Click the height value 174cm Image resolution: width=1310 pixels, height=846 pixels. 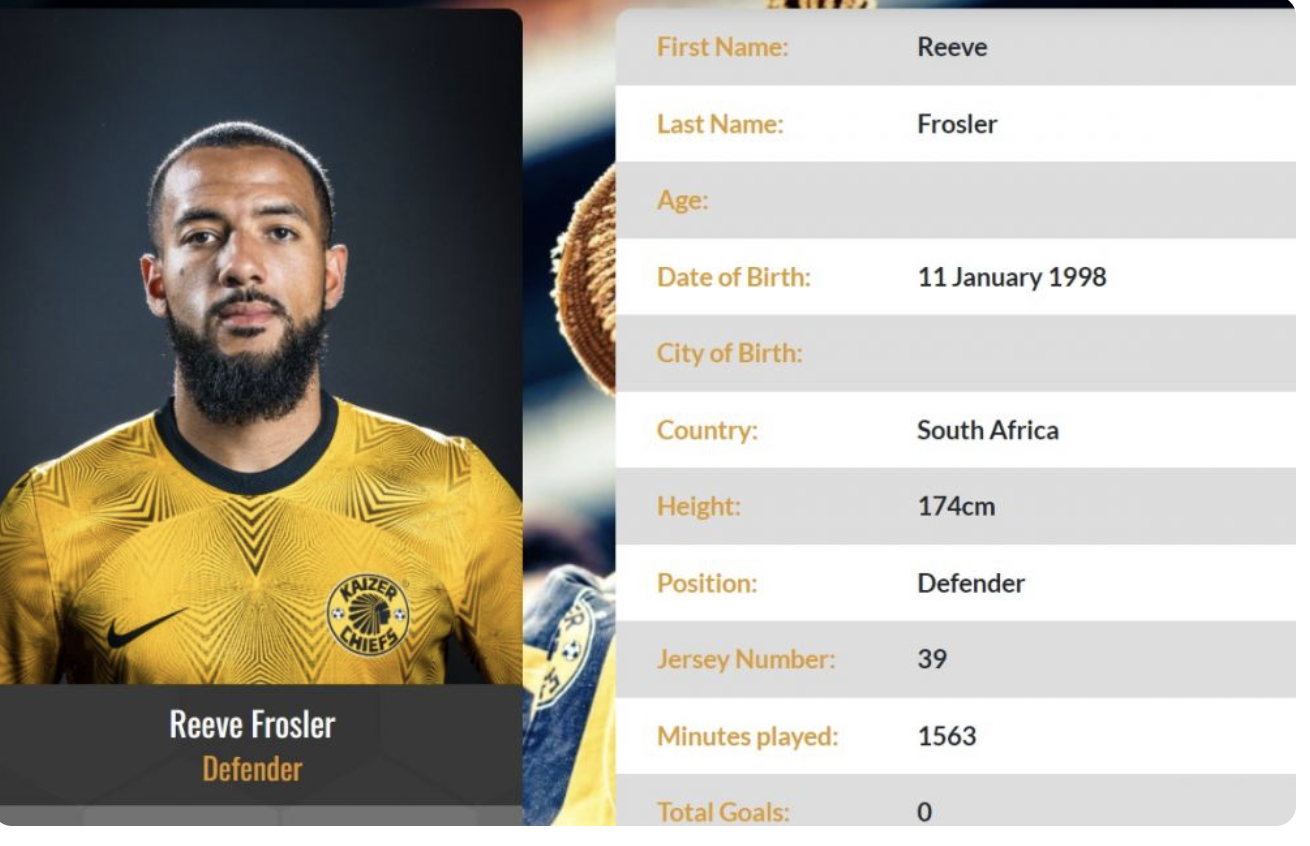[956, 507]
